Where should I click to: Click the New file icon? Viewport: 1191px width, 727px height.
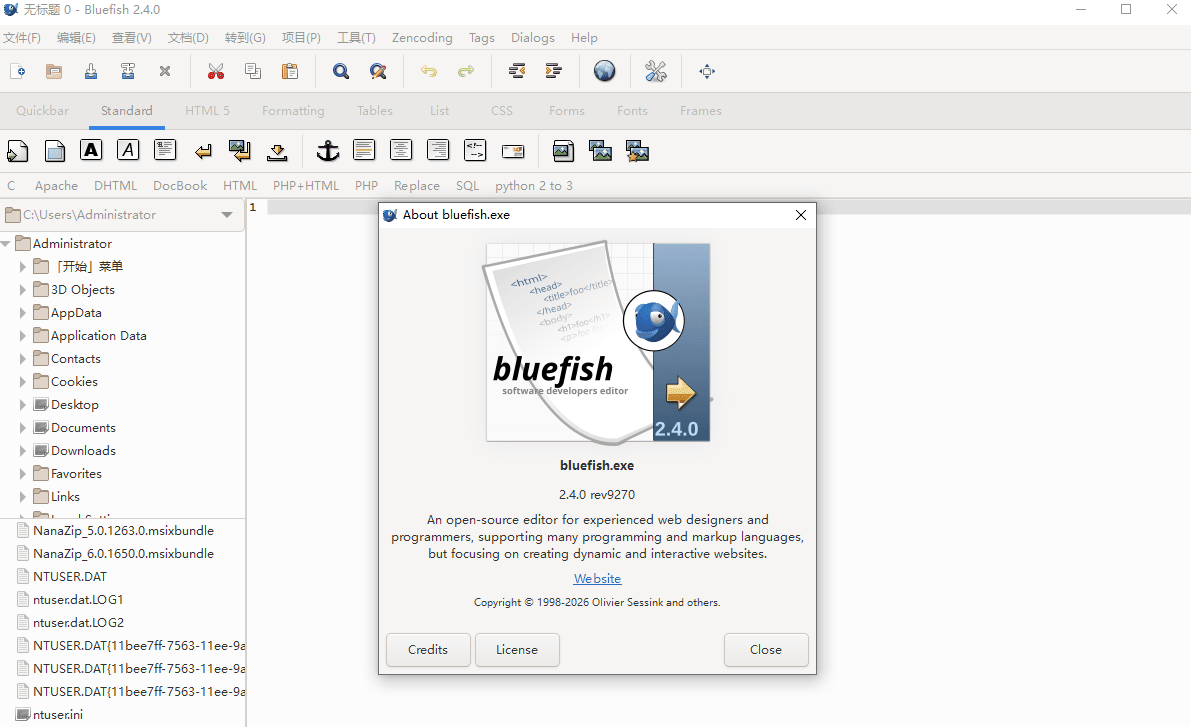click(17, 71)
